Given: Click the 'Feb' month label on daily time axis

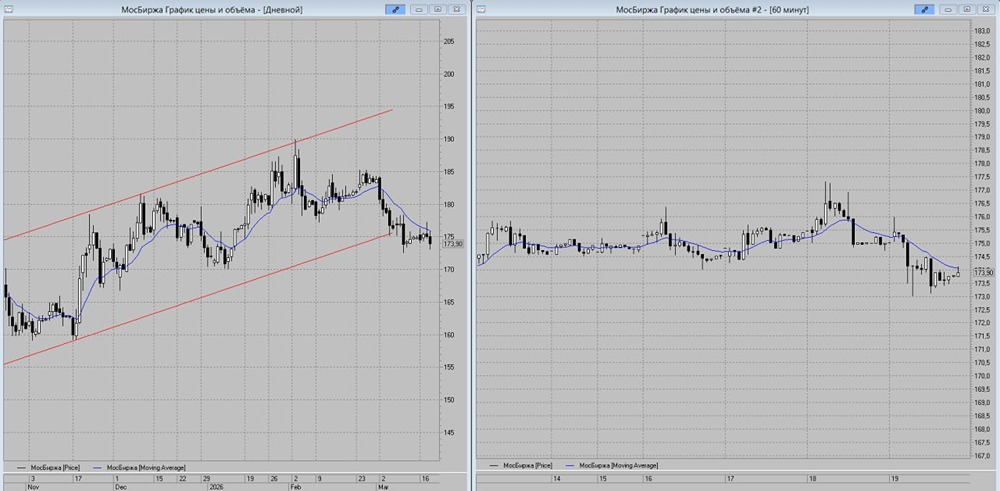Looking at the screenshot, I should pos(295,487).
